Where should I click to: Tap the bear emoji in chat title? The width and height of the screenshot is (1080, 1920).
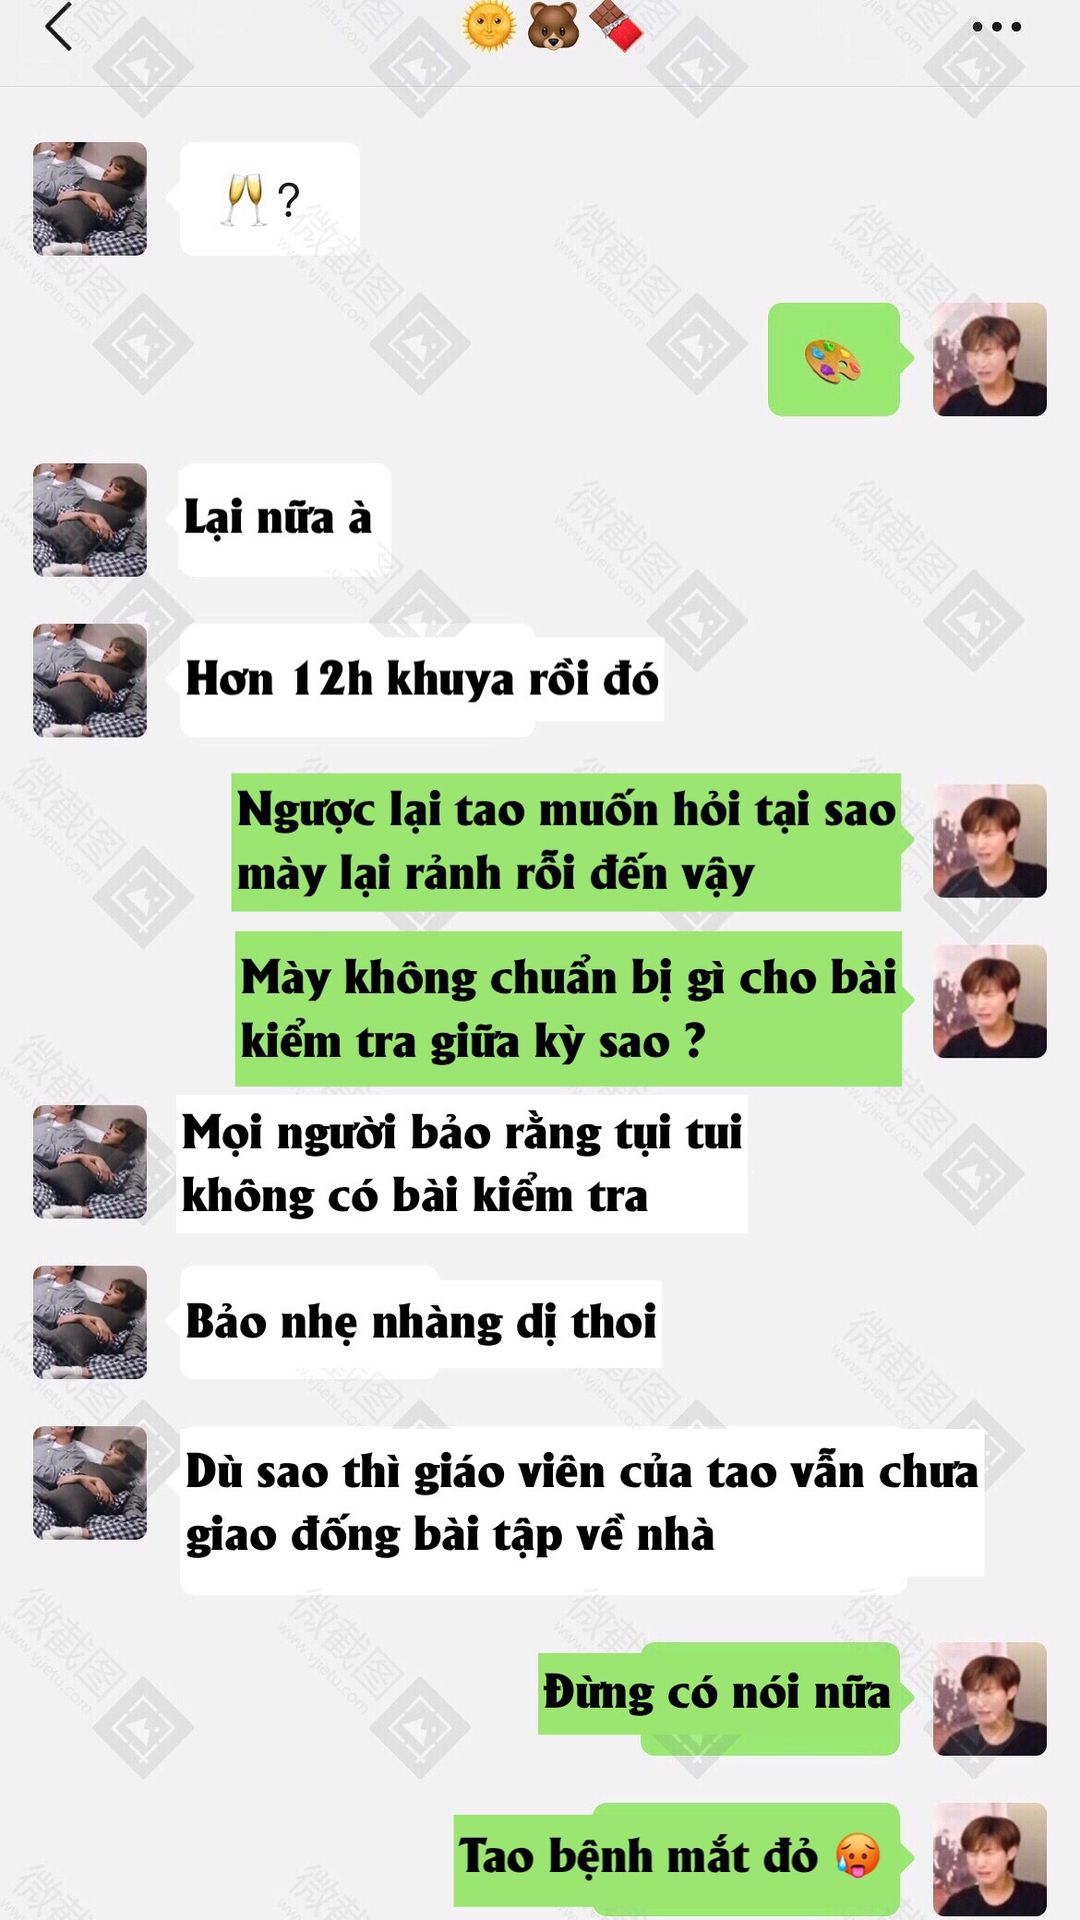point(553,25)
